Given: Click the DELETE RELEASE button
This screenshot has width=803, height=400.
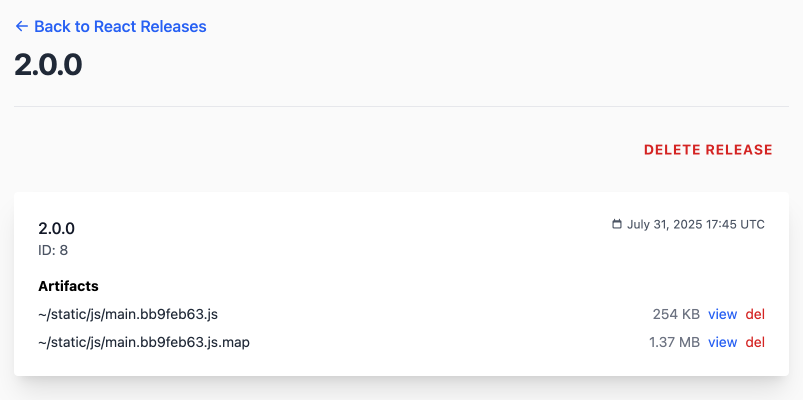Looking at the screenshot, I should tap(708, 150).
